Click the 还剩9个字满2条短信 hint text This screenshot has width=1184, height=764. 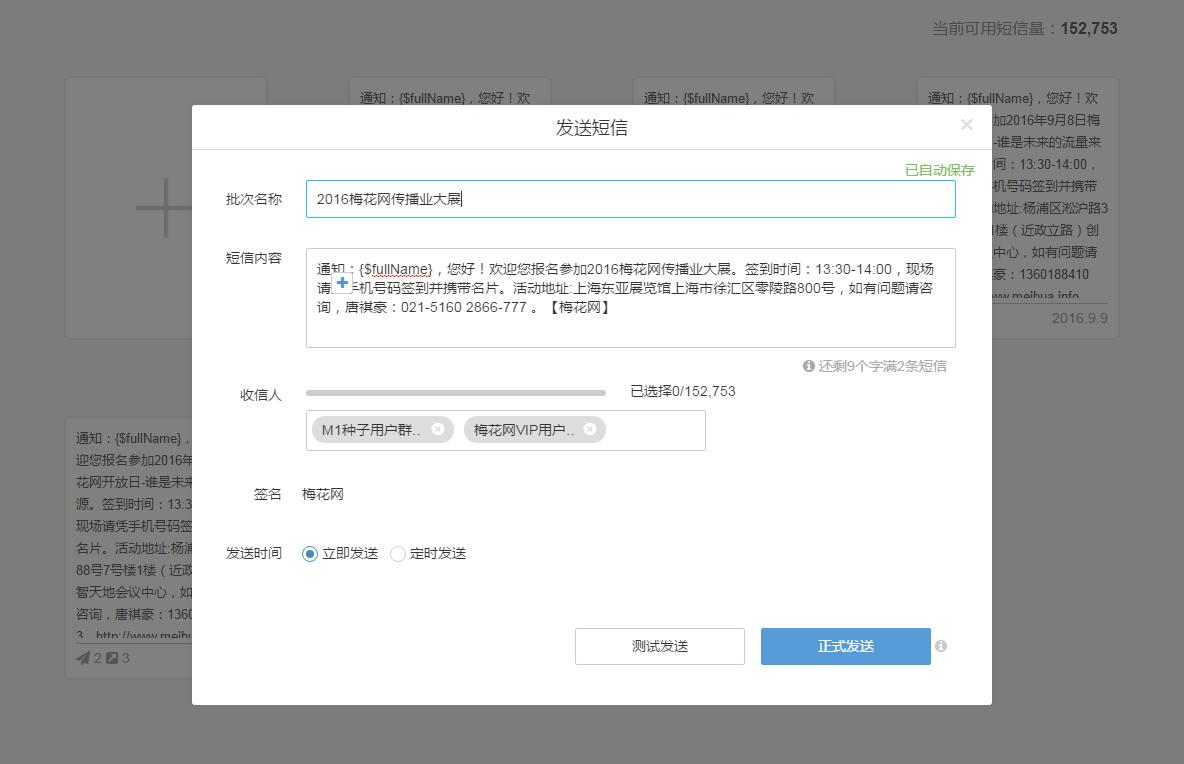(882, 365)
